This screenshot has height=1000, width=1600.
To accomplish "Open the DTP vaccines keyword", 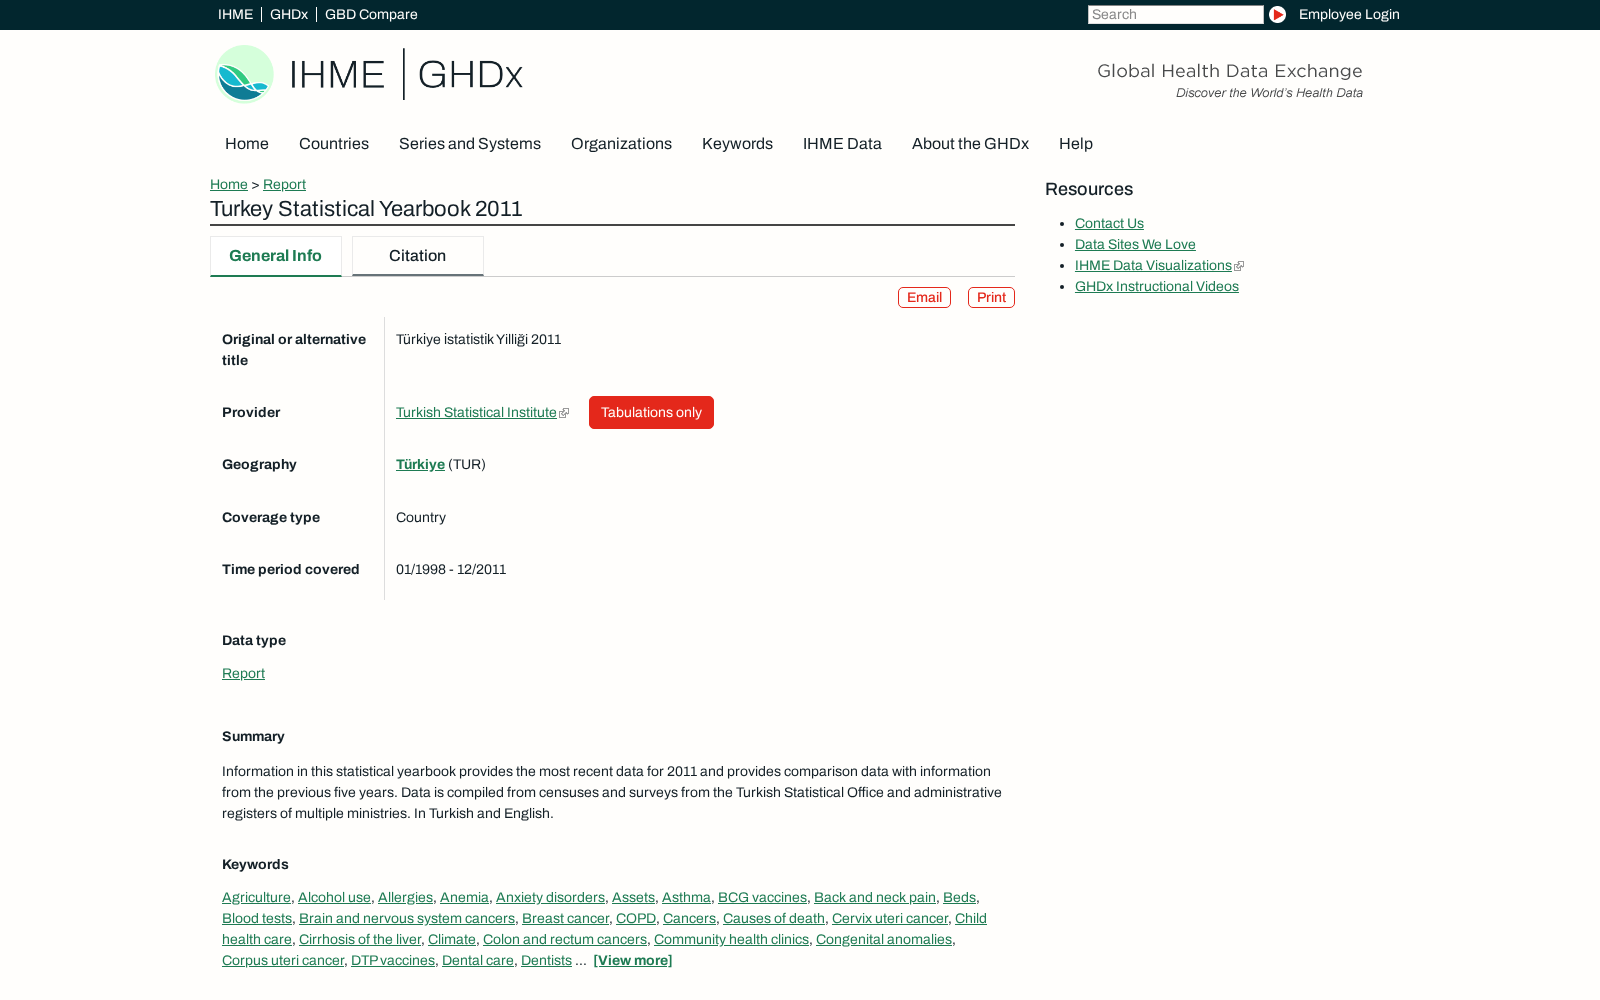I will click(393, 961).
